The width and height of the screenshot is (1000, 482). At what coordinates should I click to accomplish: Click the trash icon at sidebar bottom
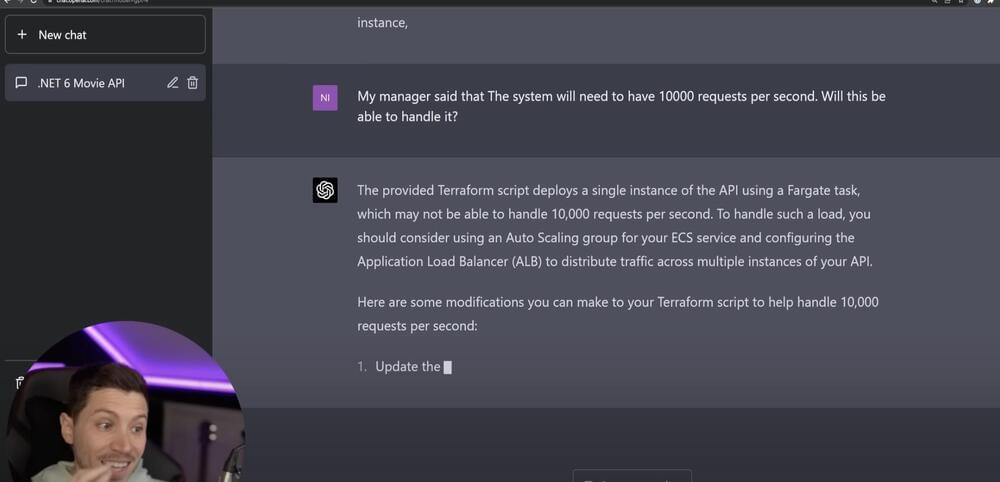pos(17,382)
